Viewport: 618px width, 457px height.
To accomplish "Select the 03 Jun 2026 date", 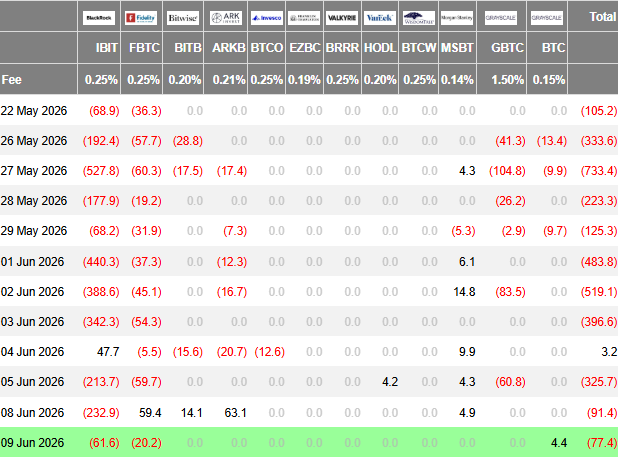I will click(32, 321).
